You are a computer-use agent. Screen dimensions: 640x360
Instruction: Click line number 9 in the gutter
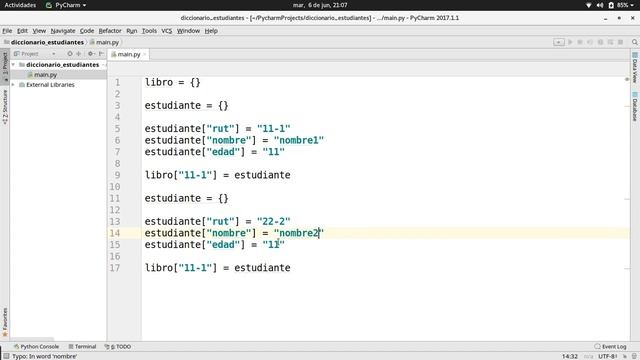[x=118, y=175]
